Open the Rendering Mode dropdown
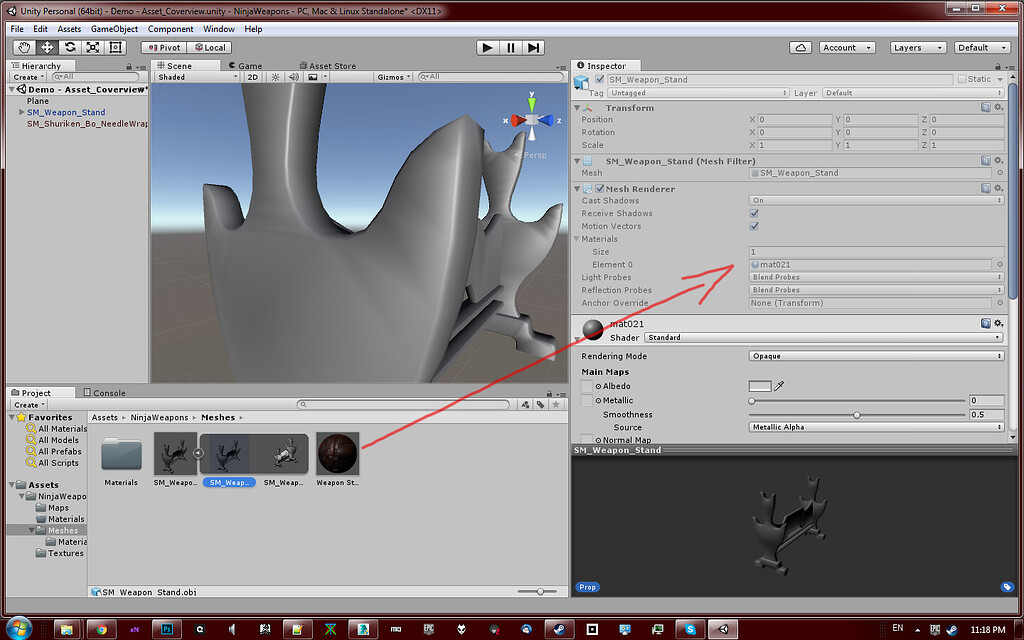 coord(875,355)
